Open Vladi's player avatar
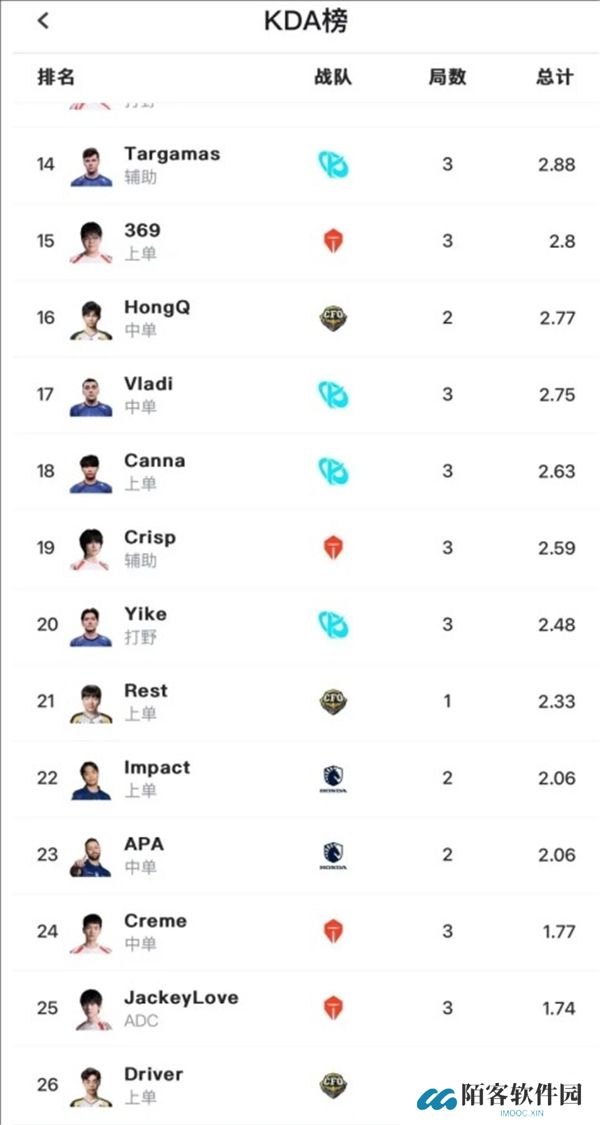The width and height of the screenshot is (600, 1125). point(91,395)
